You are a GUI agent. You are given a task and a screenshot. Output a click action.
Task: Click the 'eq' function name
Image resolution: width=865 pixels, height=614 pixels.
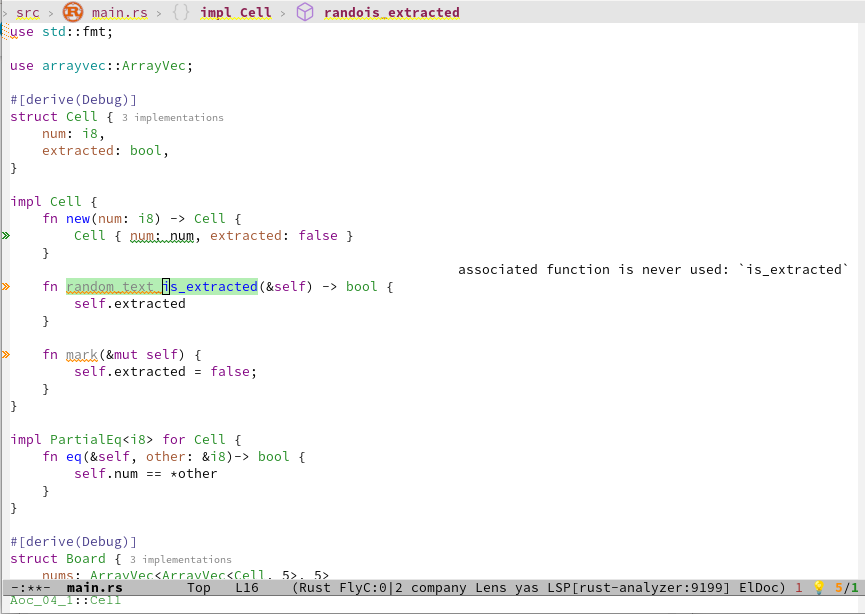pyautogui.click(x=74, y=457)
